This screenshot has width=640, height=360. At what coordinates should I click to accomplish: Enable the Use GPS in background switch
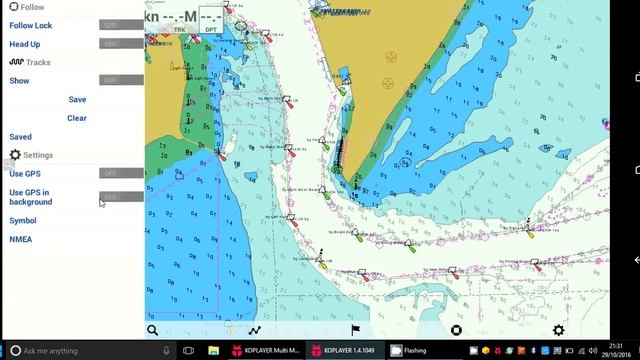pyautogui.click(x=121, y=197)
